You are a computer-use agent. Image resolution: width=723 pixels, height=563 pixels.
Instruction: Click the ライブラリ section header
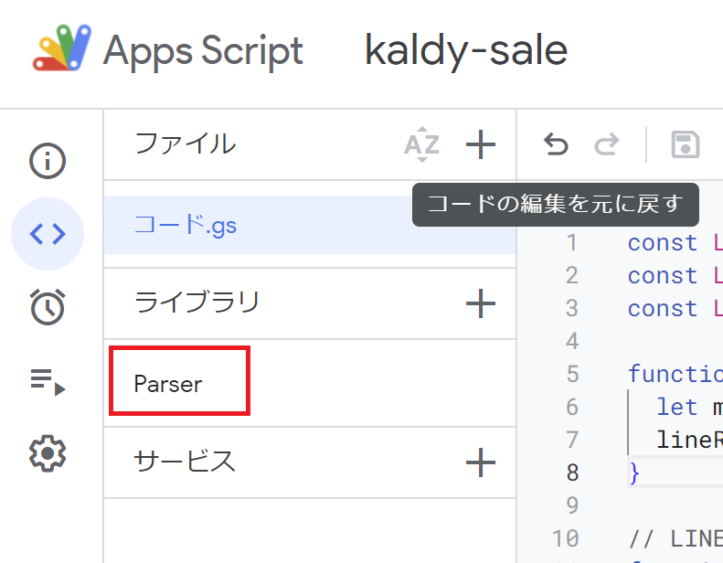(197, 302)
